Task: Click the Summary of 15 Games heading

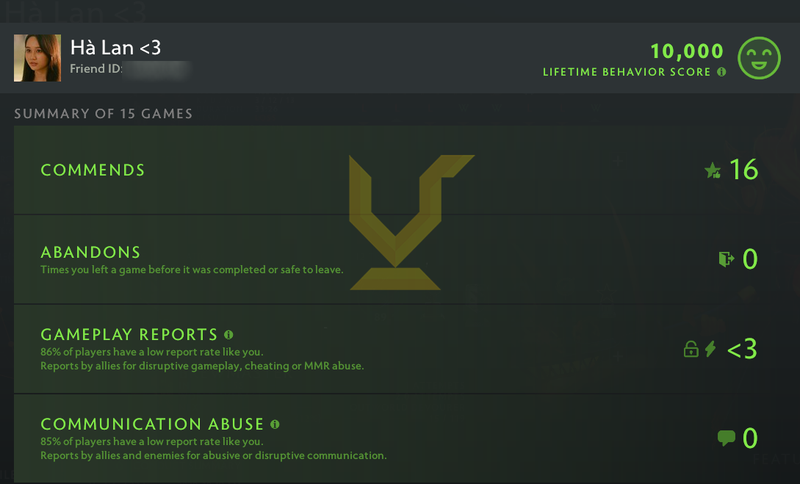Action: pyautogui.click(x=103, y=114)
